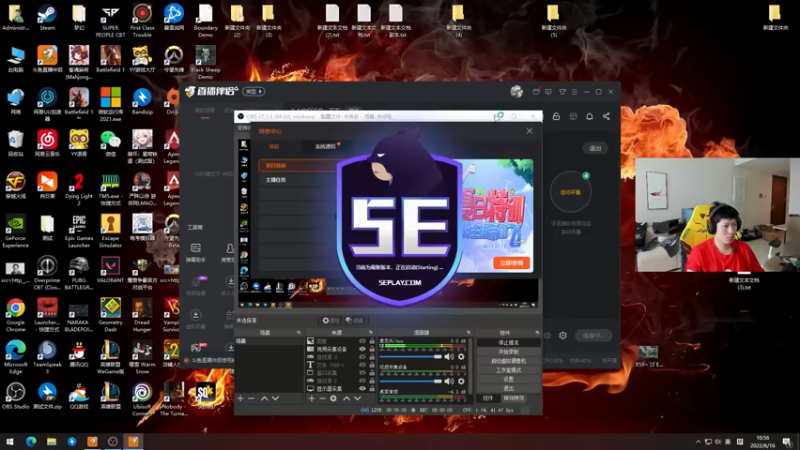Select the WeChat desktop icon

(110, 143)
